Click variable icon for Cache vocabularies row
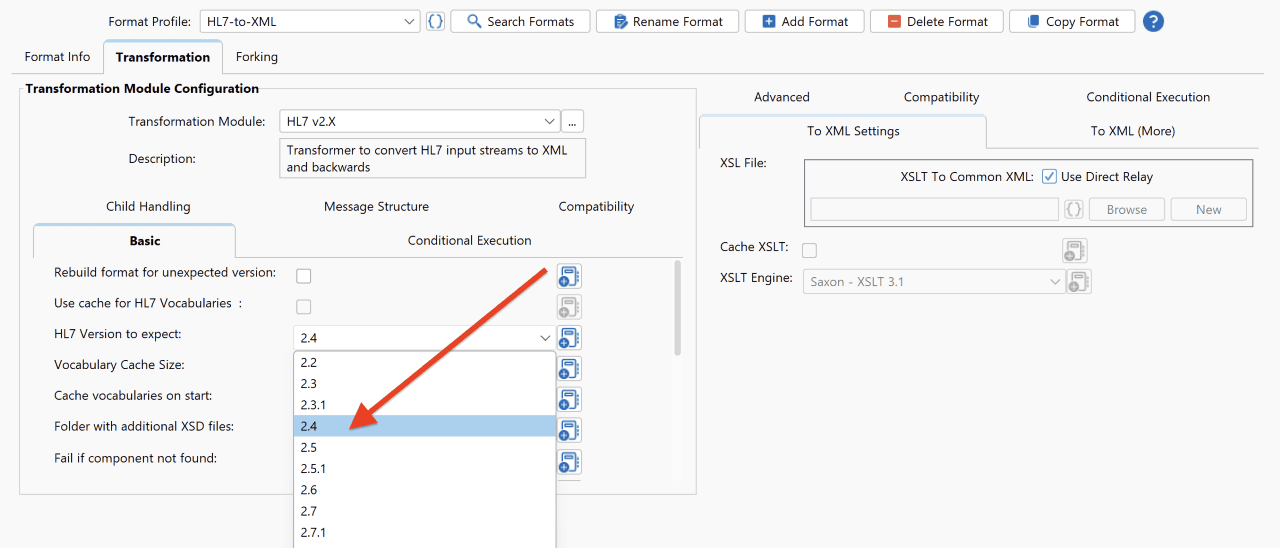 point(569,400)
